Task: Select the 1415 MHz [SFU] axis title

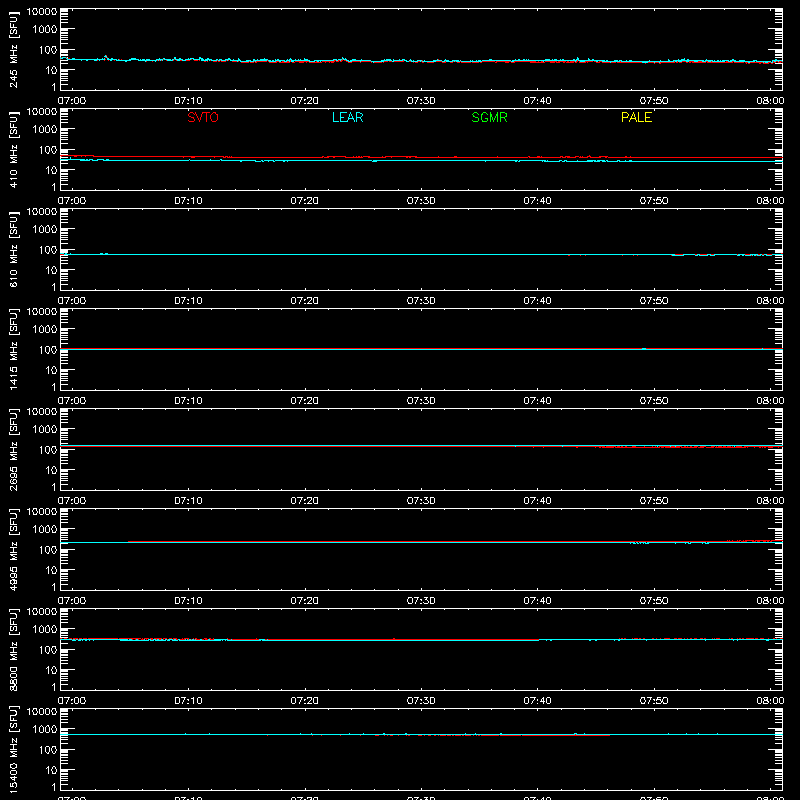Action: (x=13, y=349)
